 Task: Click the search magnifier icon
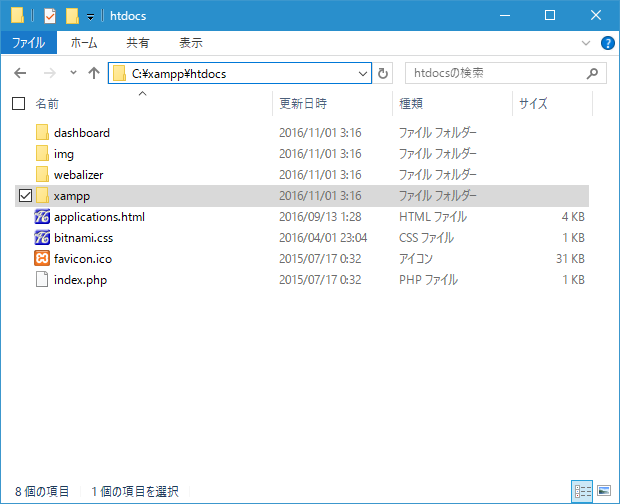tap(592, 73)
